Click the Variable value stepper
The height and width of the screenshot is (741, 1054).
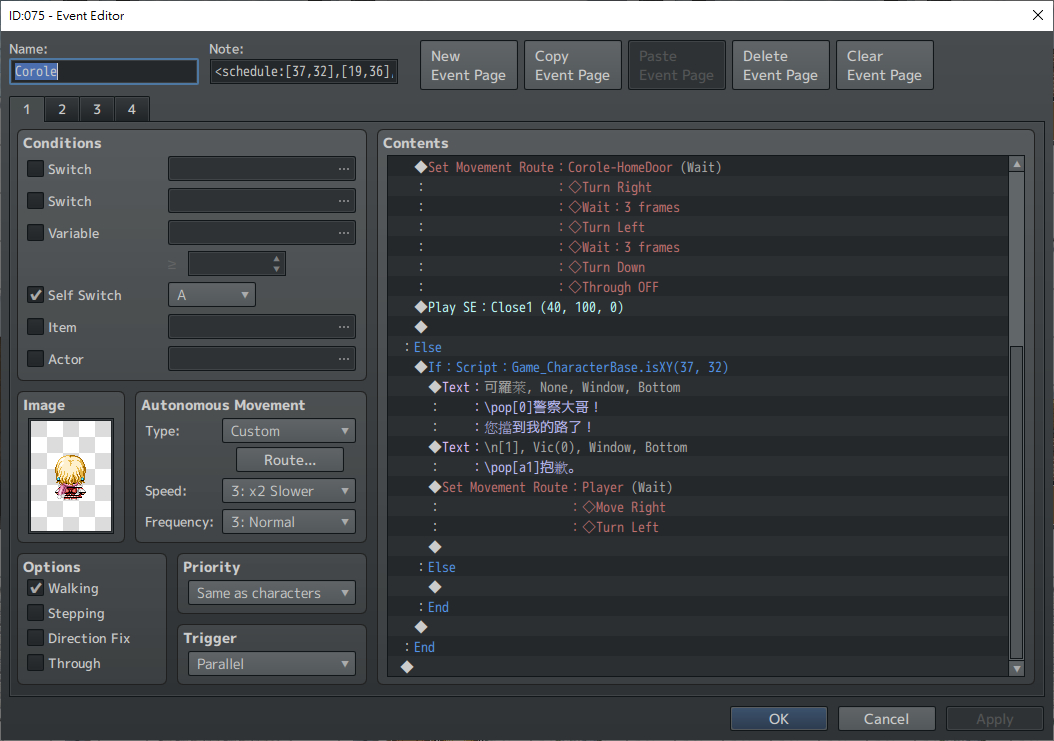pos(276,264)
